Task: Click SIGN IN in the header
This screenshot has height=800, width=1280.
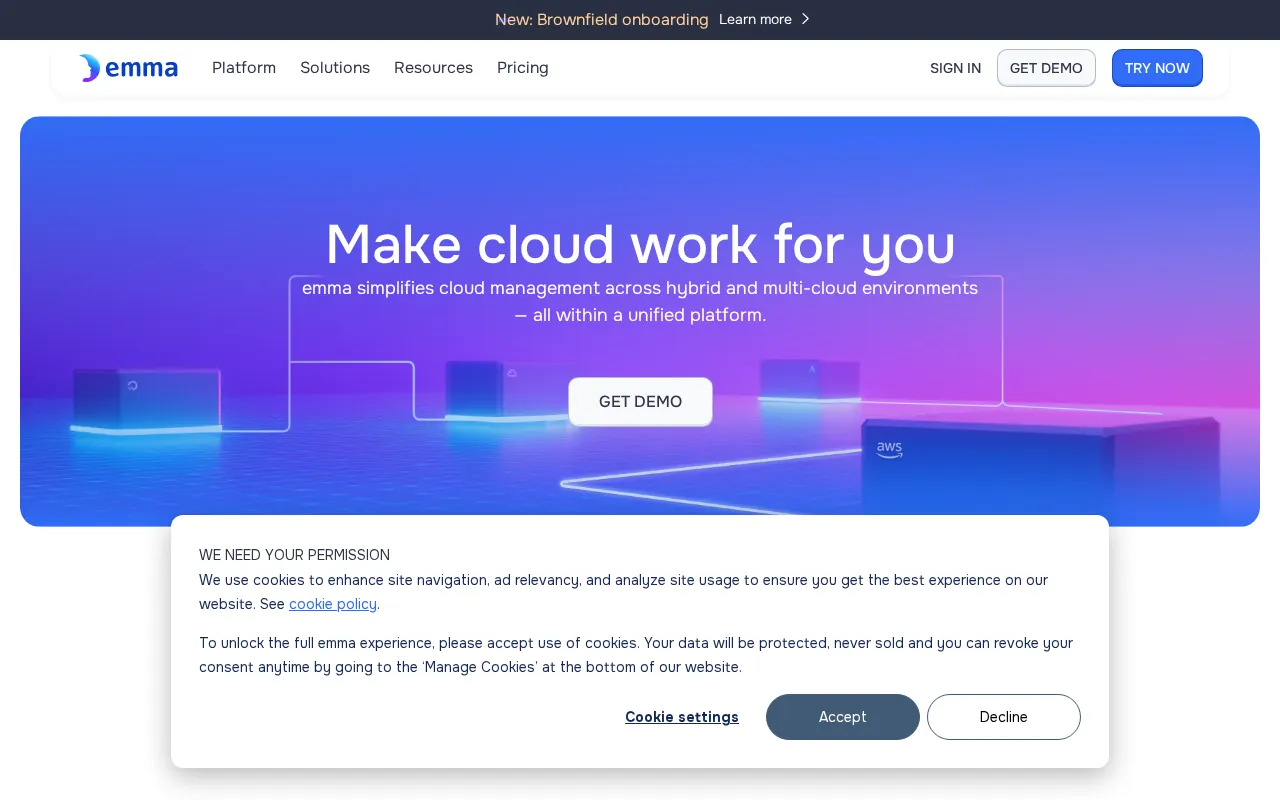Action: tap(955, 68)
